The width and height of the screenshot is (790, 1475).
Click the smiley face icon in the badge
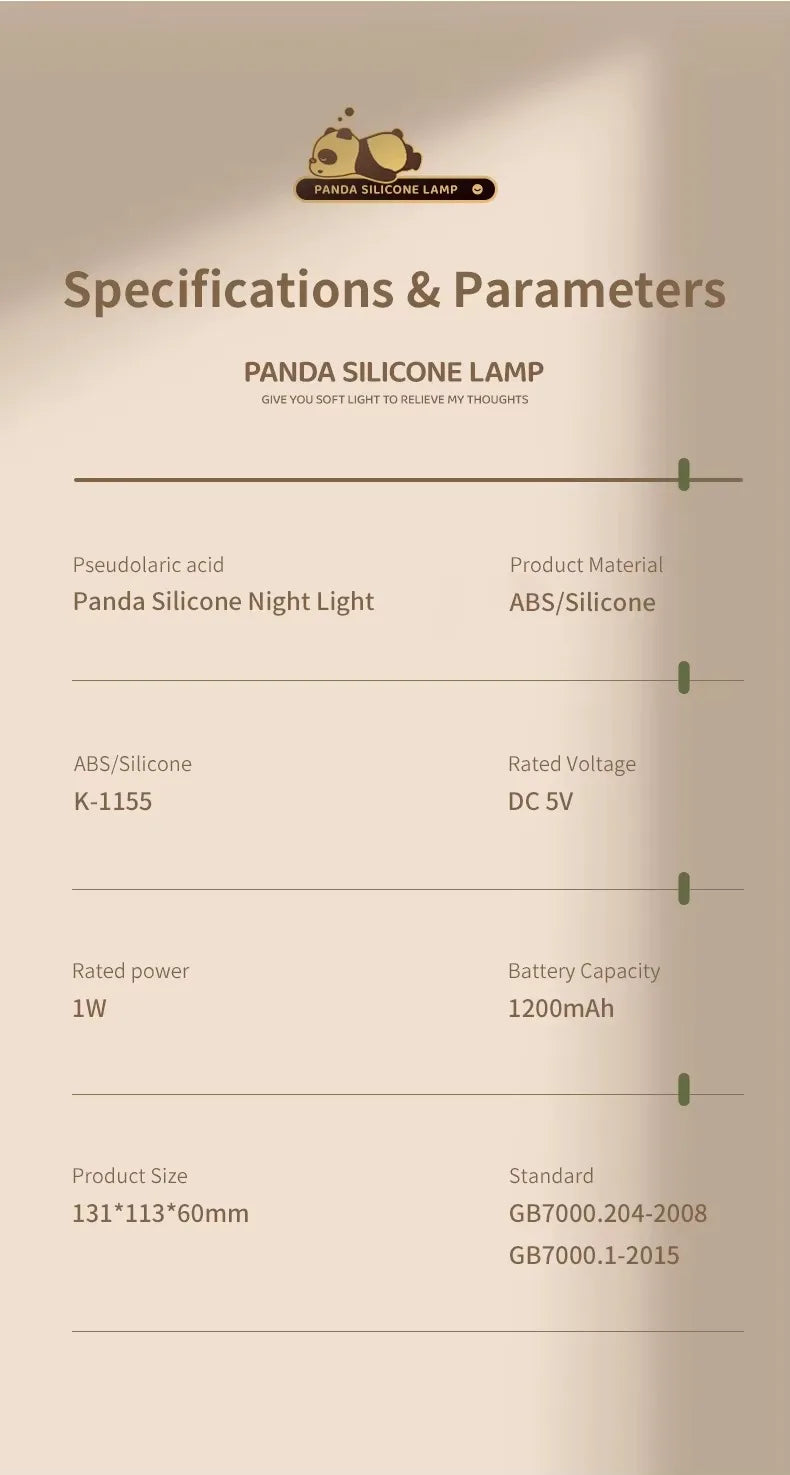(477, 189)
